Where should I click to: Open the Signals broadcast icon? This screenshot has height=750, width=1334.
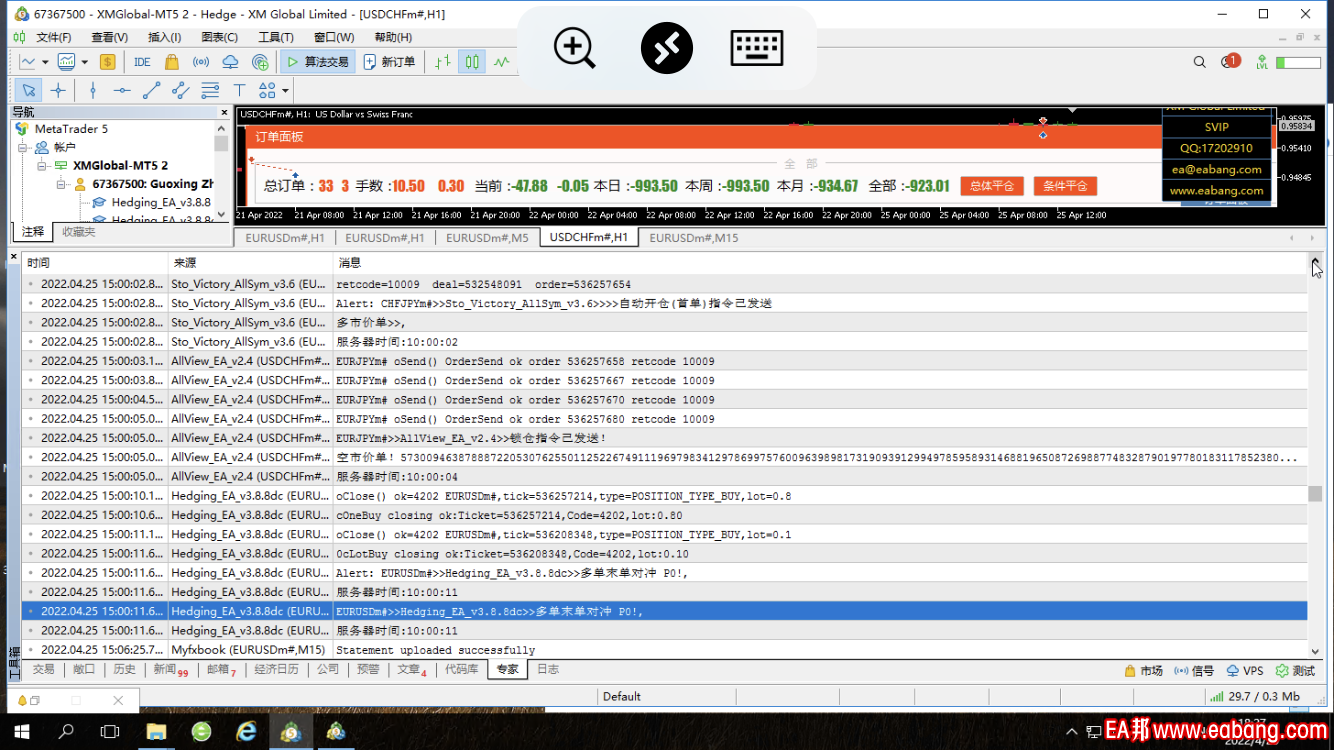point(200,62)
